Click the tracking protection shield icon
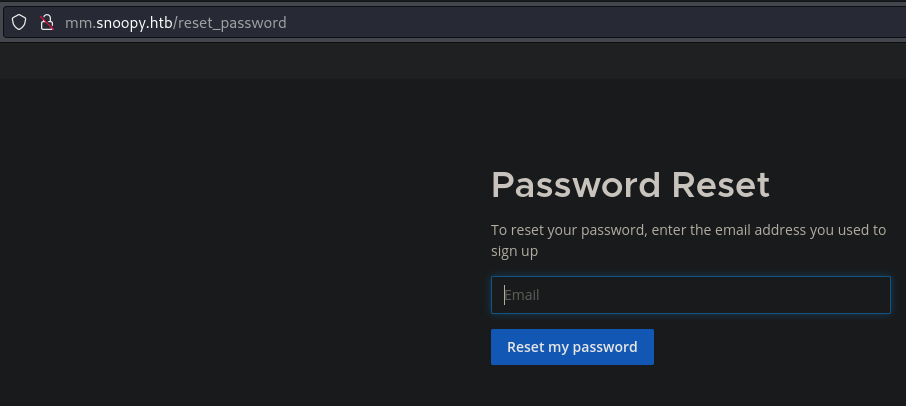The height and width of the screenshot is (406, 906). (x=18, y=22)
